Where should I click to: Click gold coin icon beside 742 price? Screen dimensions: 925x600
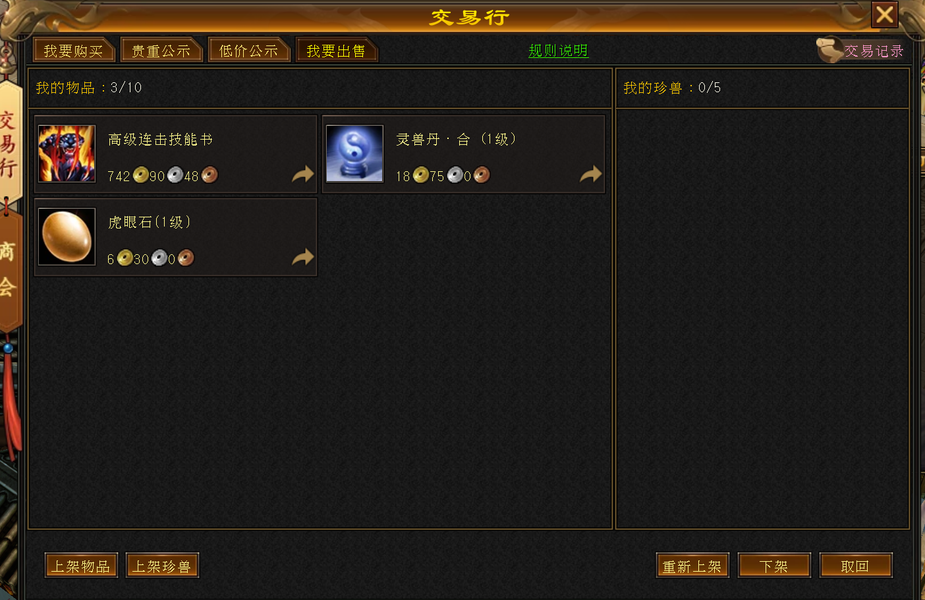pos(140,175)
